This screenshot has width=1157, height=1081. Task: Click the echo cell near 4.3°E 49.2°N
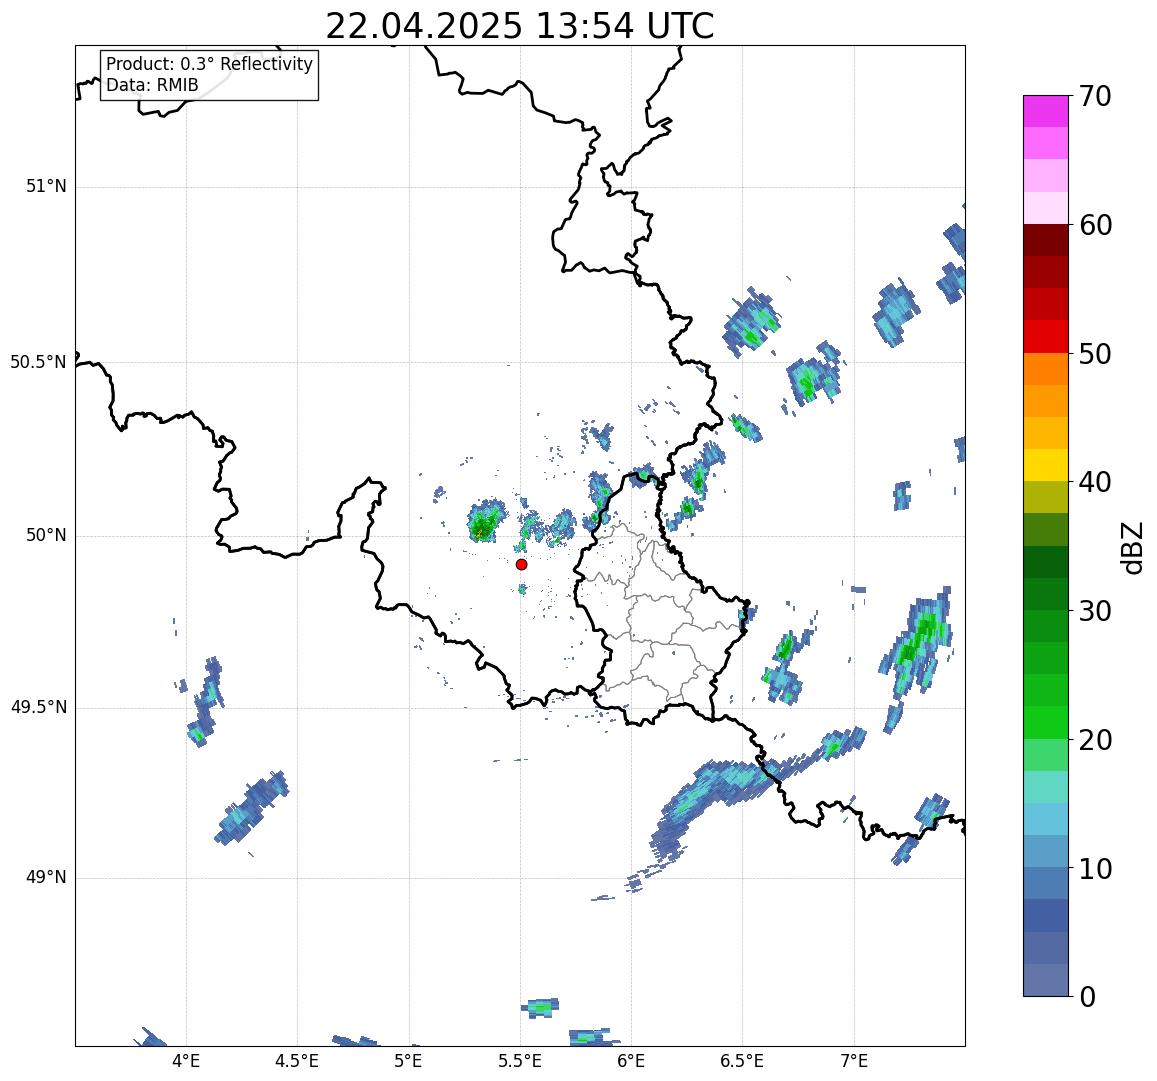[252, 807]
